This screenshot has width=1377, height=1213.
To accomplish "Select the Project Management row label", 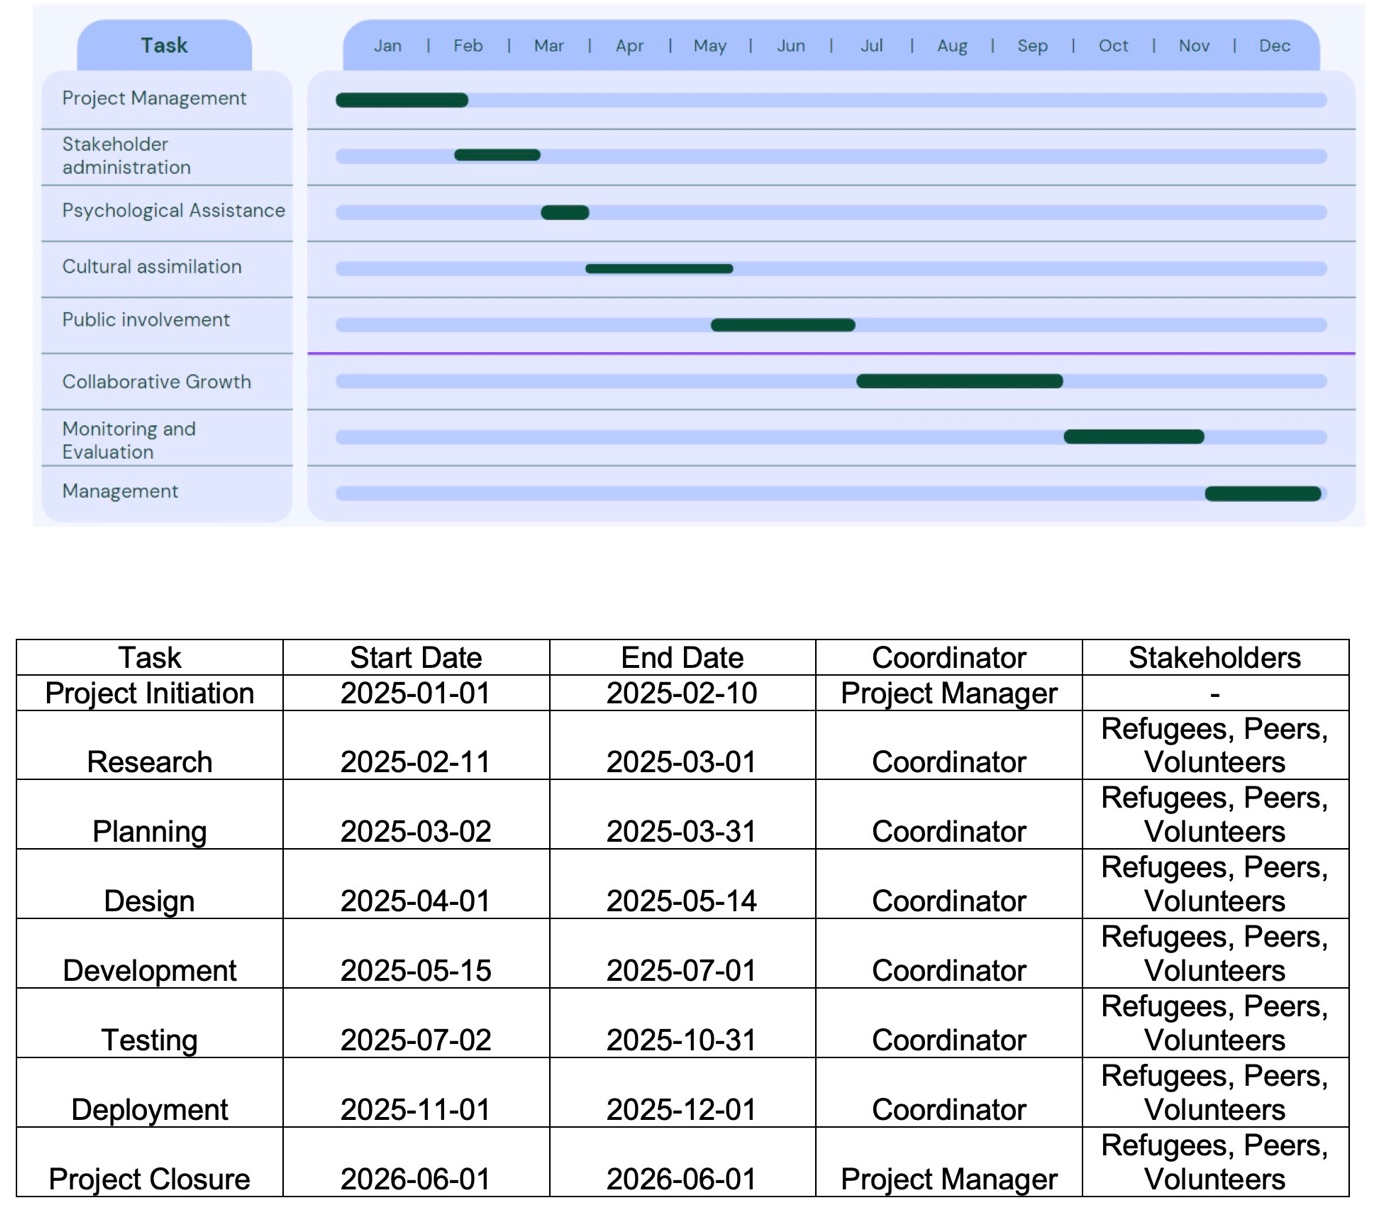I will pyautogui.click(x=154, y=98).
